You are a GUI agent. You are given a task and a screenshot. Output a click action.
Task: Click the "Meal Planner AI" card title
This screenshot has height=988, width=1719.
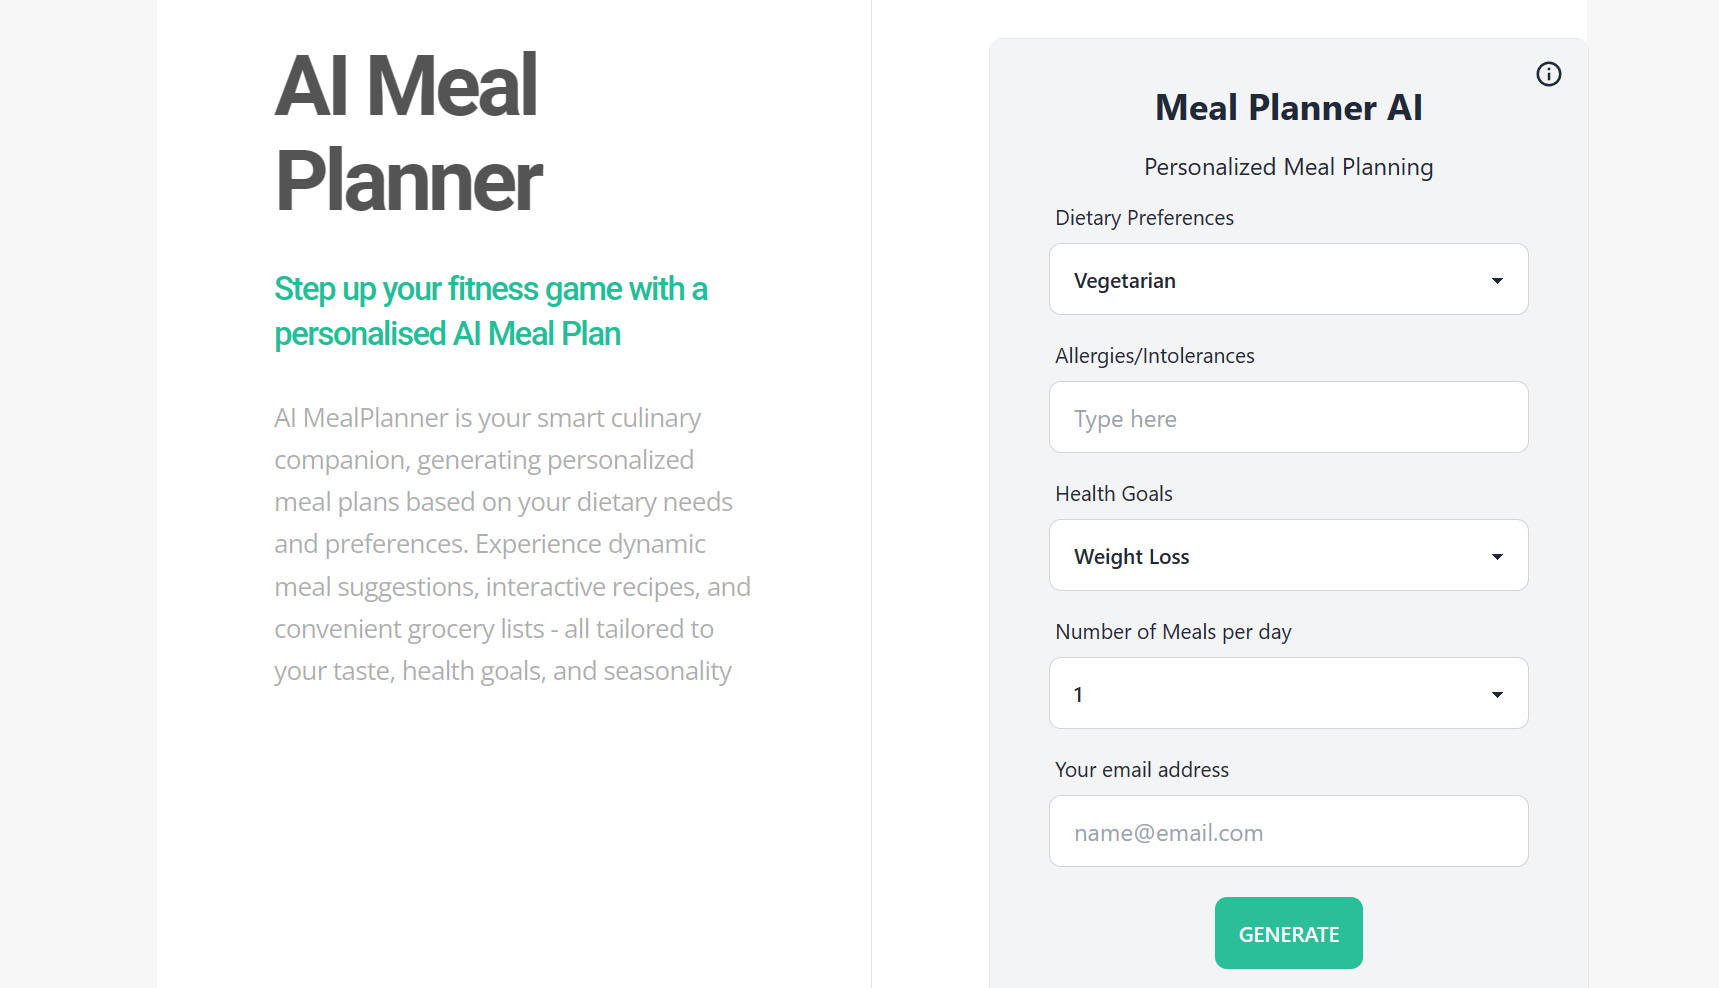tap(1288, 108)
